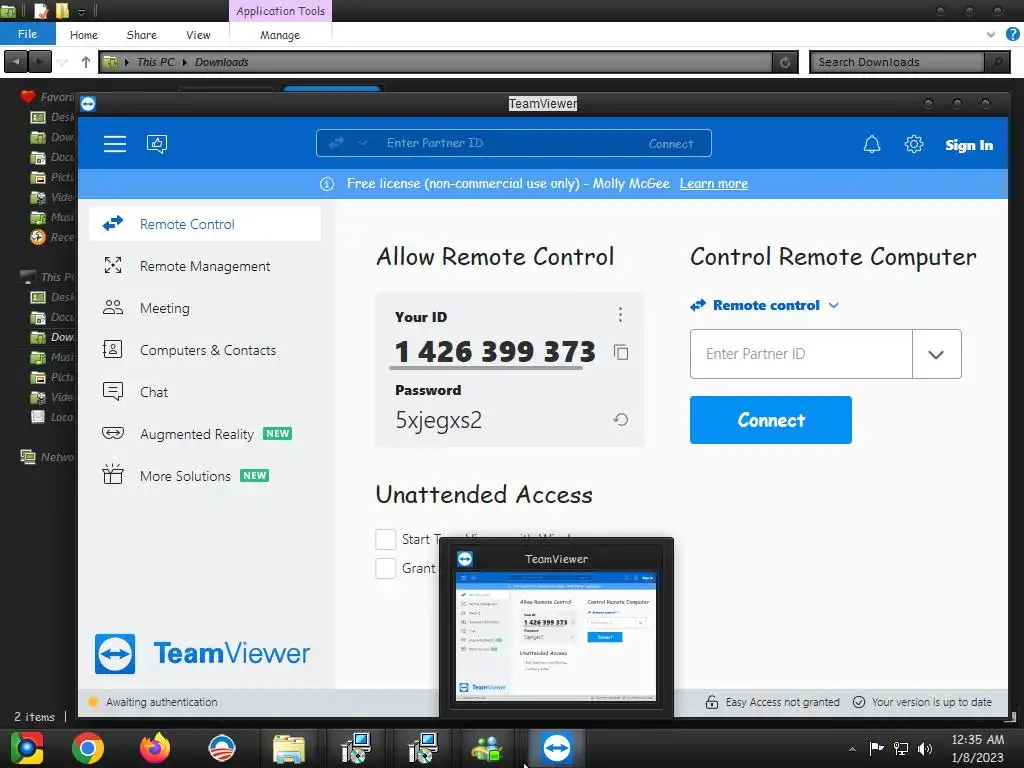
Task: Click Your version is up to date status
Action: [x=923, y=702]
